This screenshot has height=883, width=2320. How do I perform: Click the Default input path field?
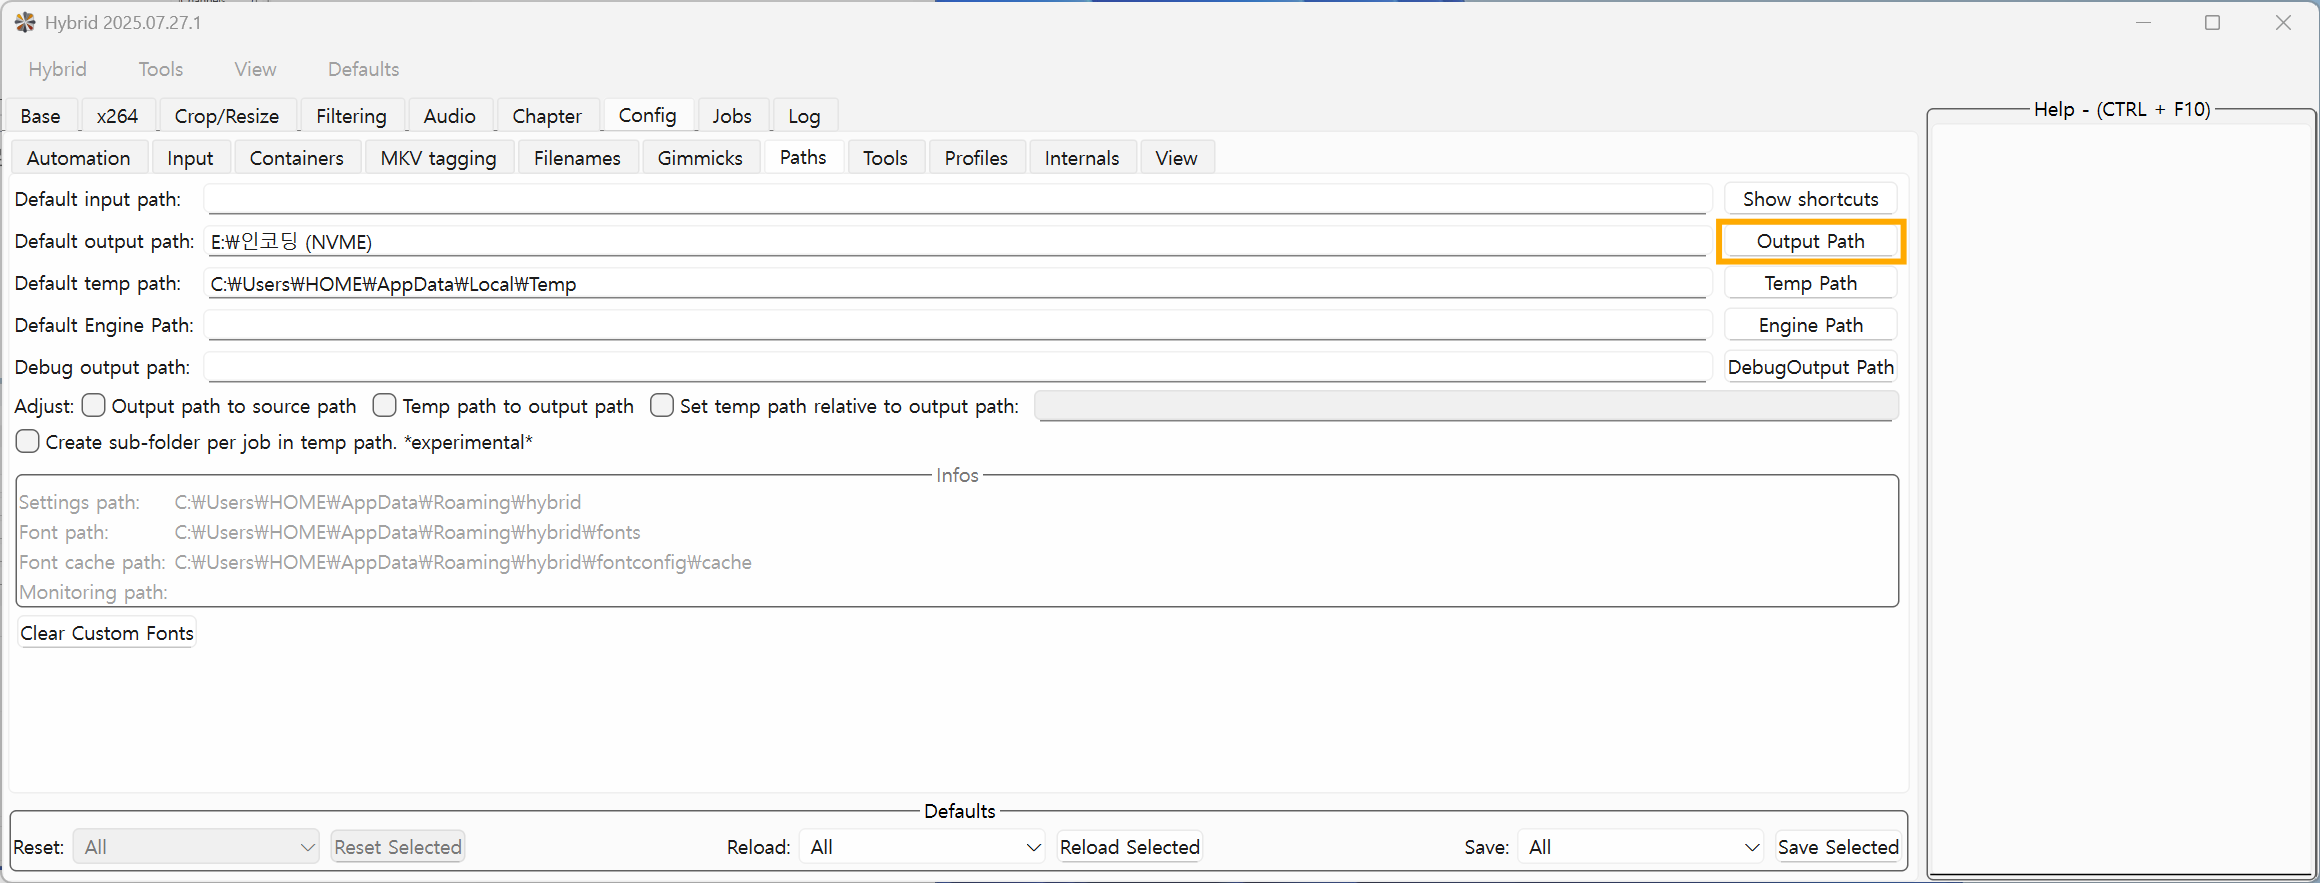coord(957,199)
